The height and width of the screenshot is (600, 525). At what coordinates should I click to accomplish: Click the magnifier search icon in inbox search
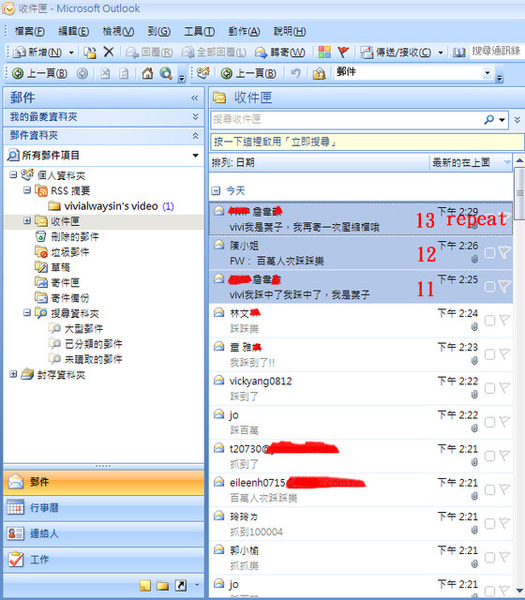489,119
